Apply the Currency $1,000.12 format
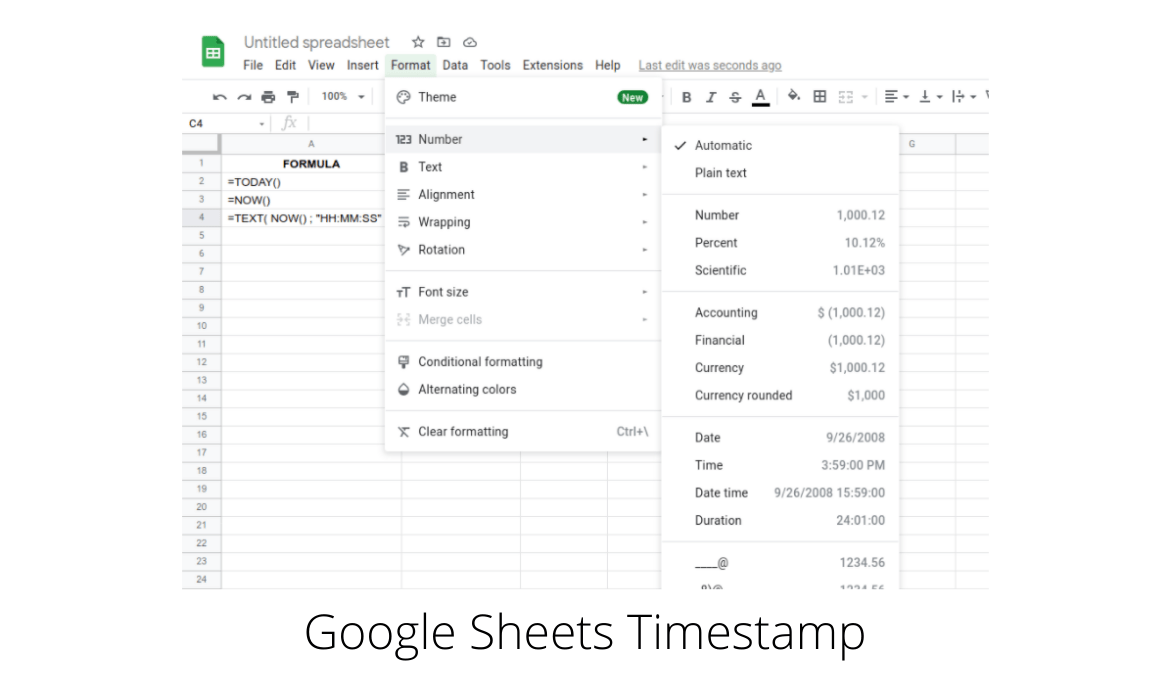Image resolution: width=1170 pixels, height=700 pixels. tap(780, 368)
